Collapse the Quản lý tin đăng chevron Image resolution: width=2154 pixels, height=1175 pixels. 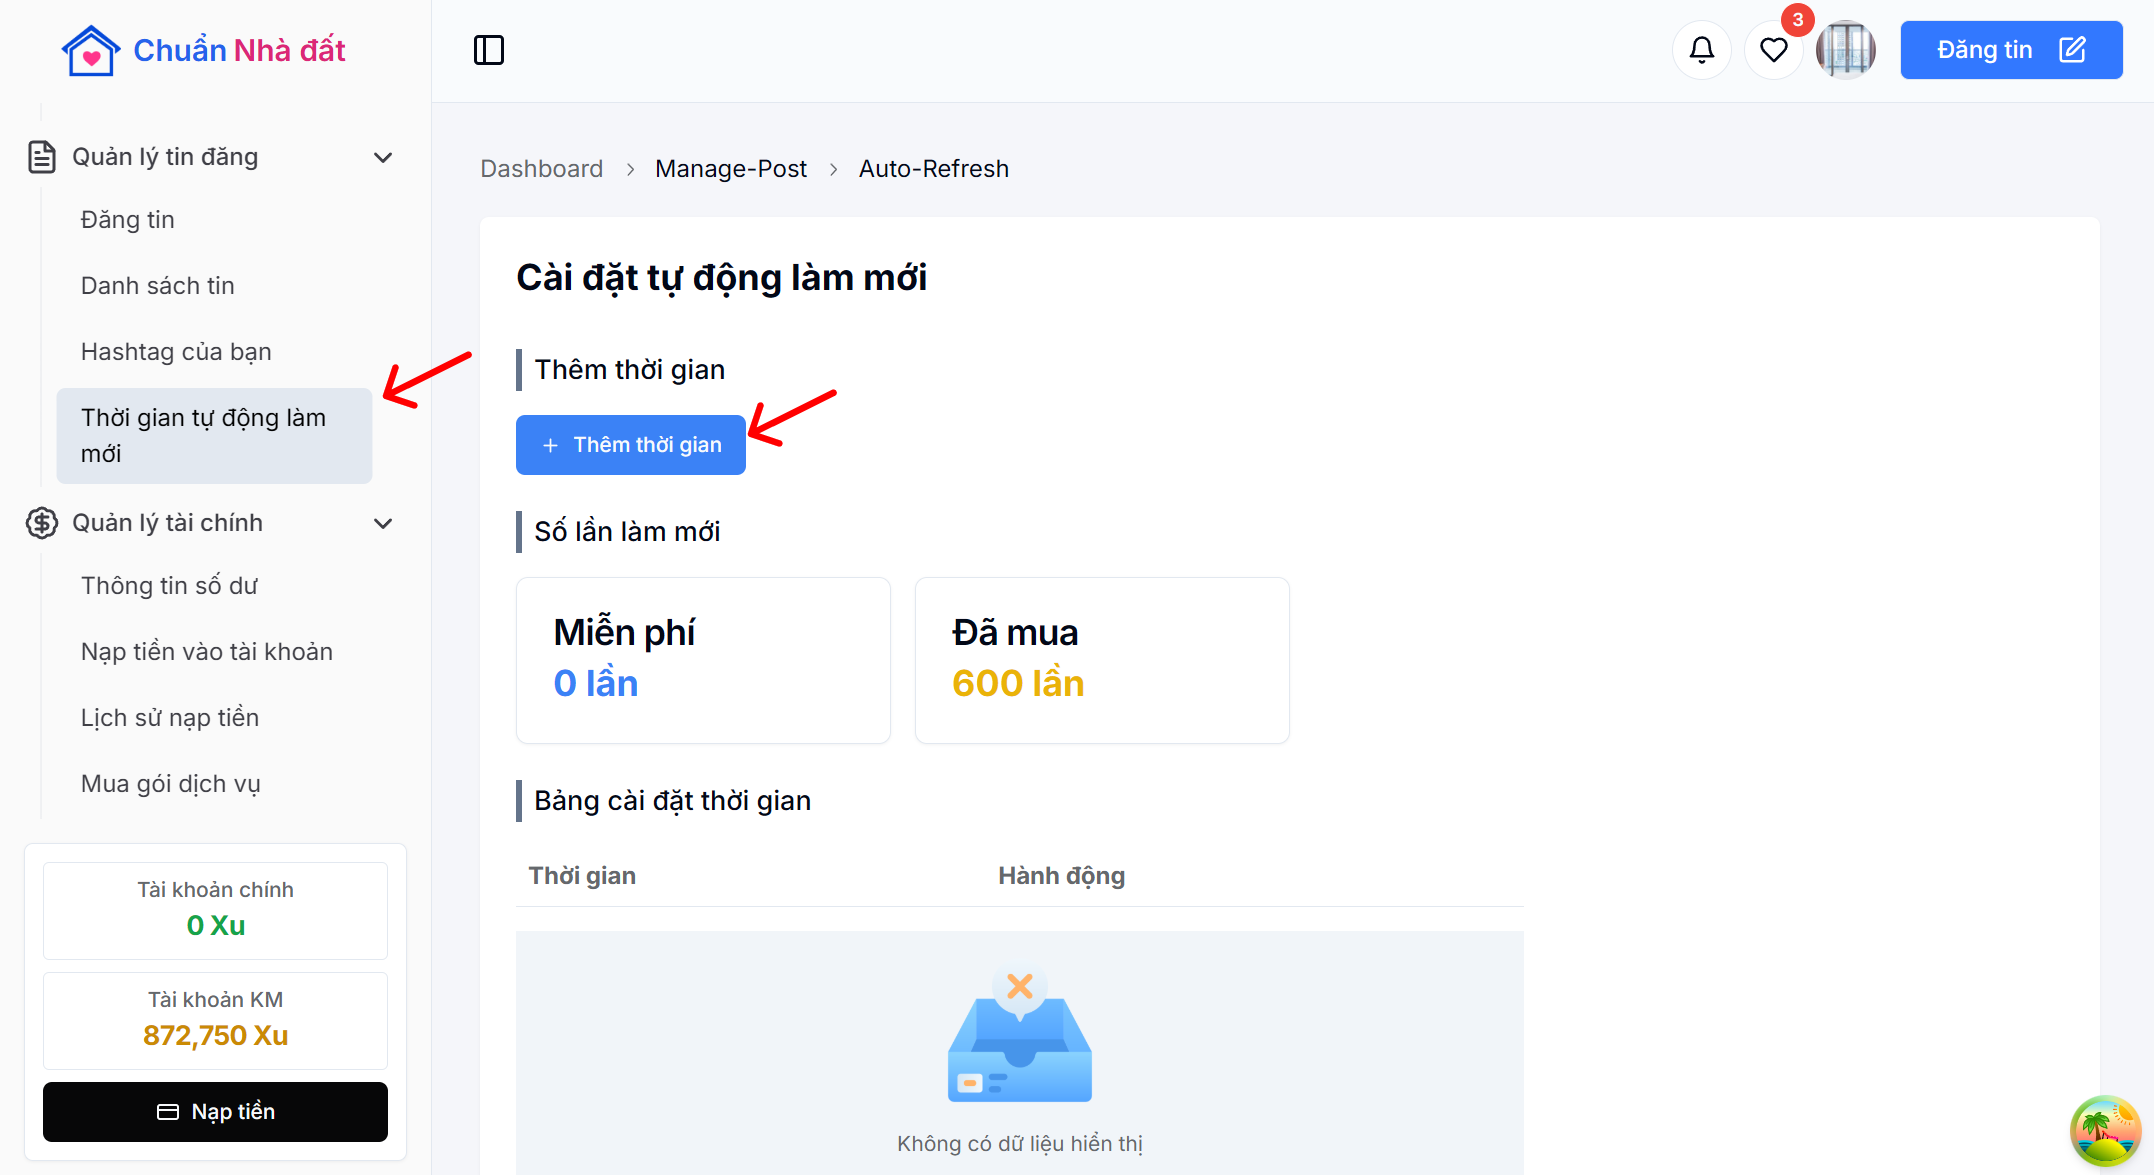[383, 157]
